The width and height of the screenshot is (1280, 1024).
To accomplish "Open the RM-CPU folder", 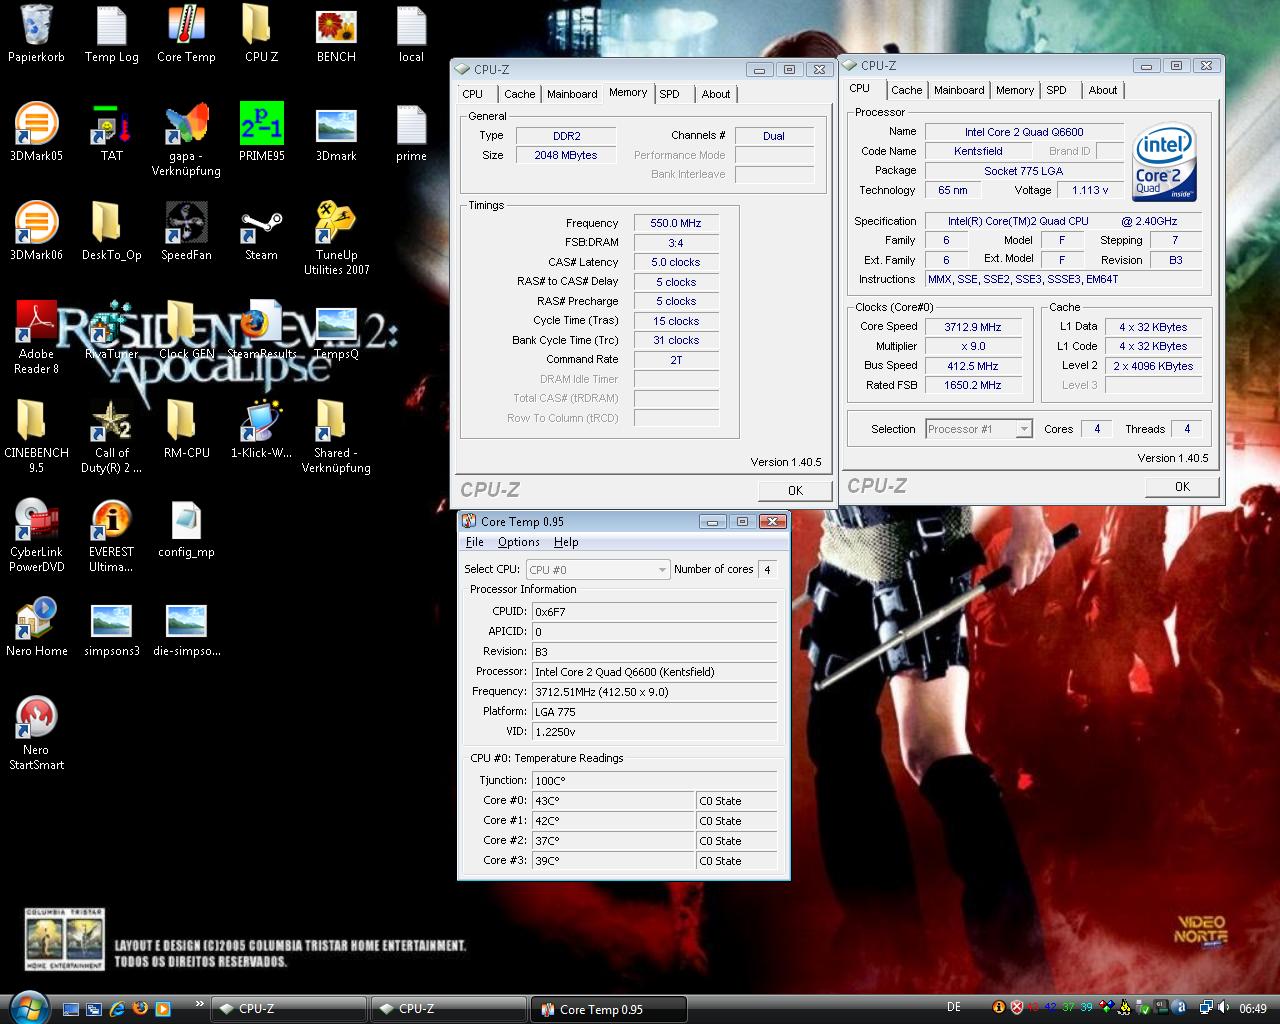I will 186,429.
